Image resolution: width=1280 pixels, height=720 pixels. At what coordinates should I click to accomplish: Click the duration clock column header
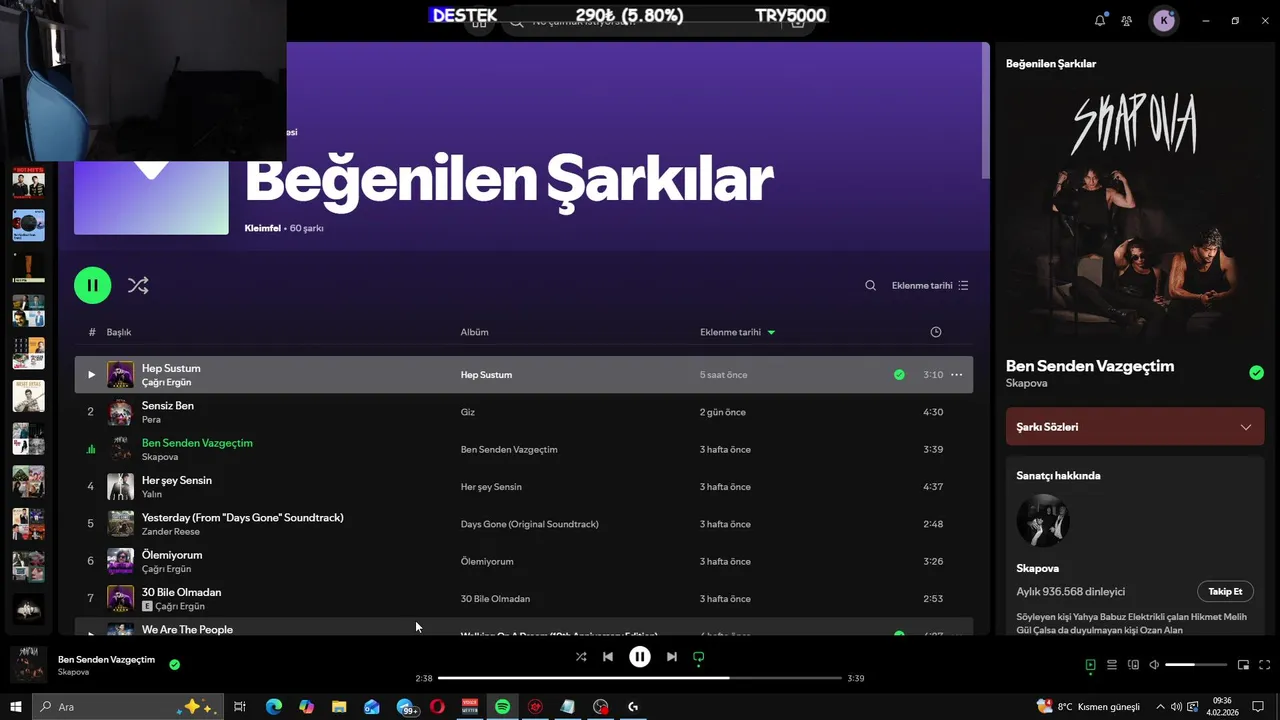936,332
